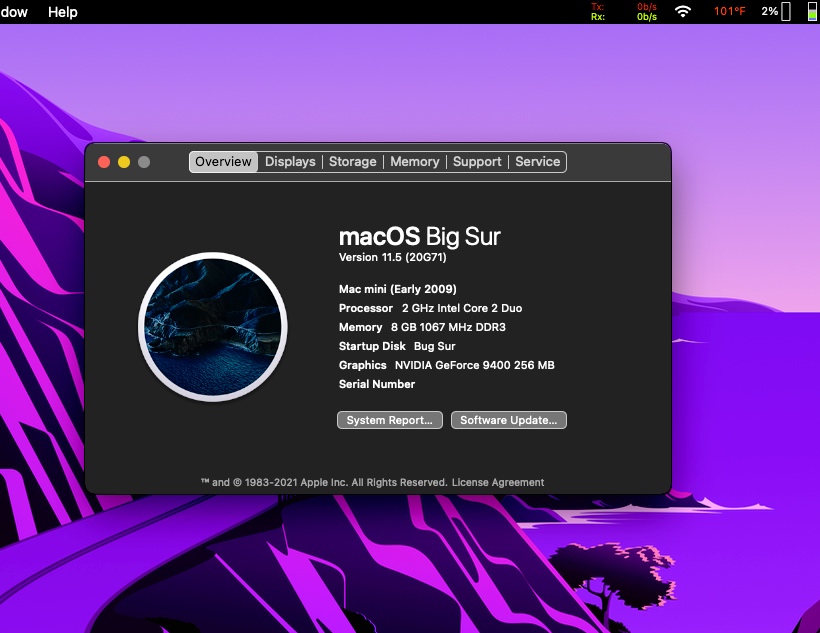Screen dimensions: 820x633
Task: Select the Overview tab
Action: click(223, 162)
